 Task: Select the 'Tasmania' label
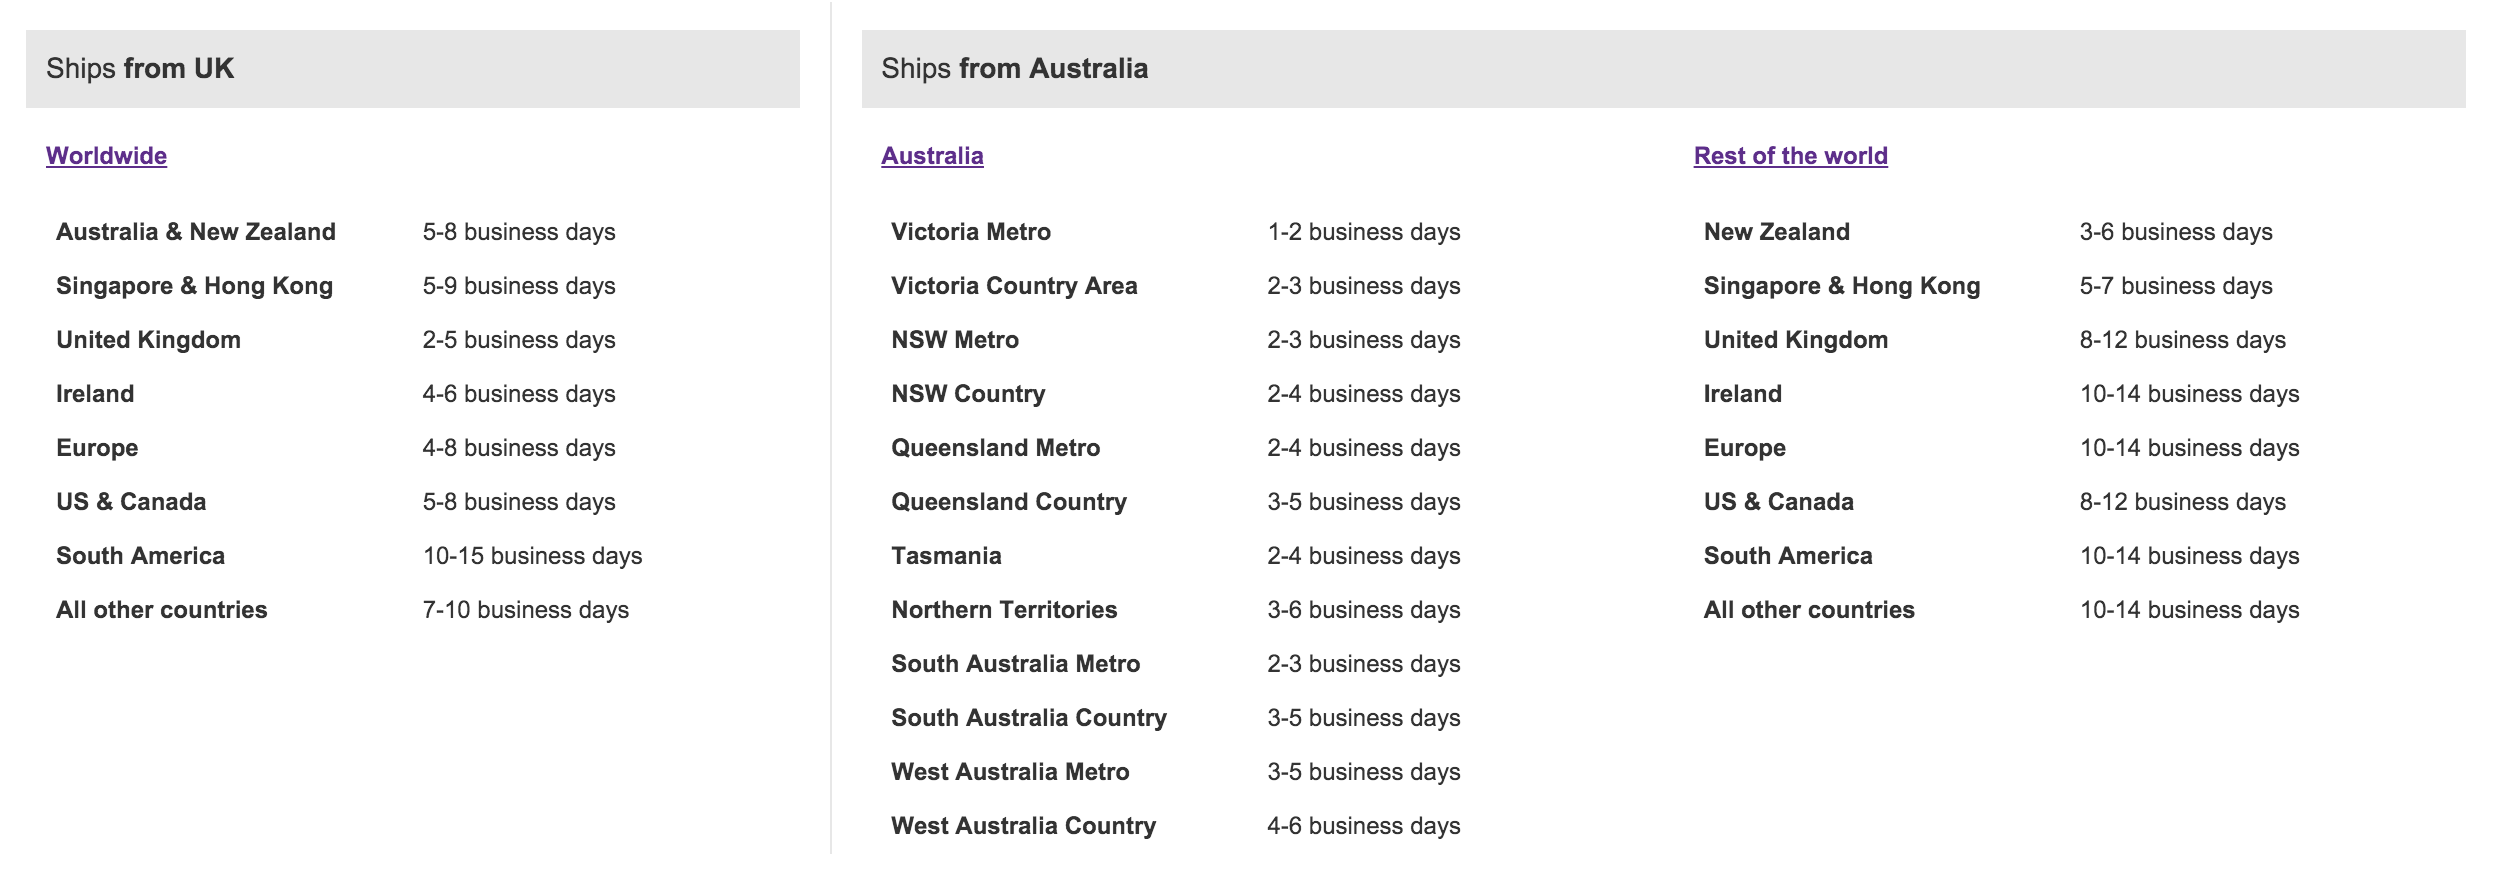(x=946, y=556)
